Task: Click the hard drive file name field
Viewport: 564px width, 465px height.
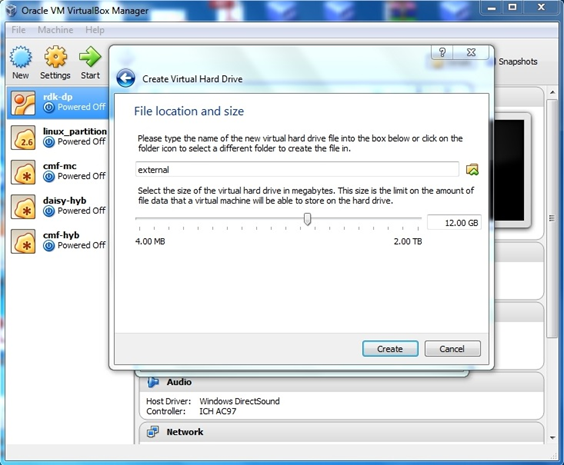Action: 297,169
